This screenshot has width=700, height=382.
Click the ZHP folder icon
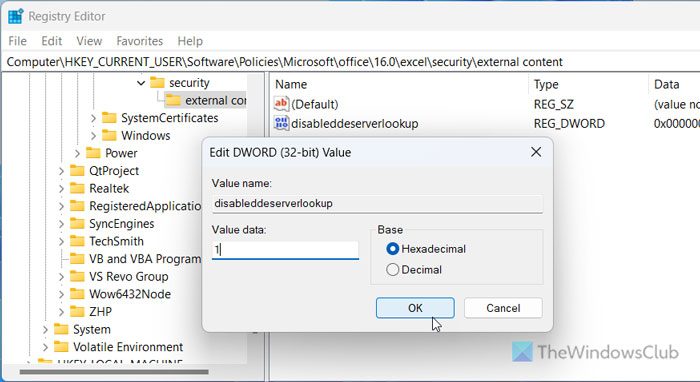tap(77, 311)
